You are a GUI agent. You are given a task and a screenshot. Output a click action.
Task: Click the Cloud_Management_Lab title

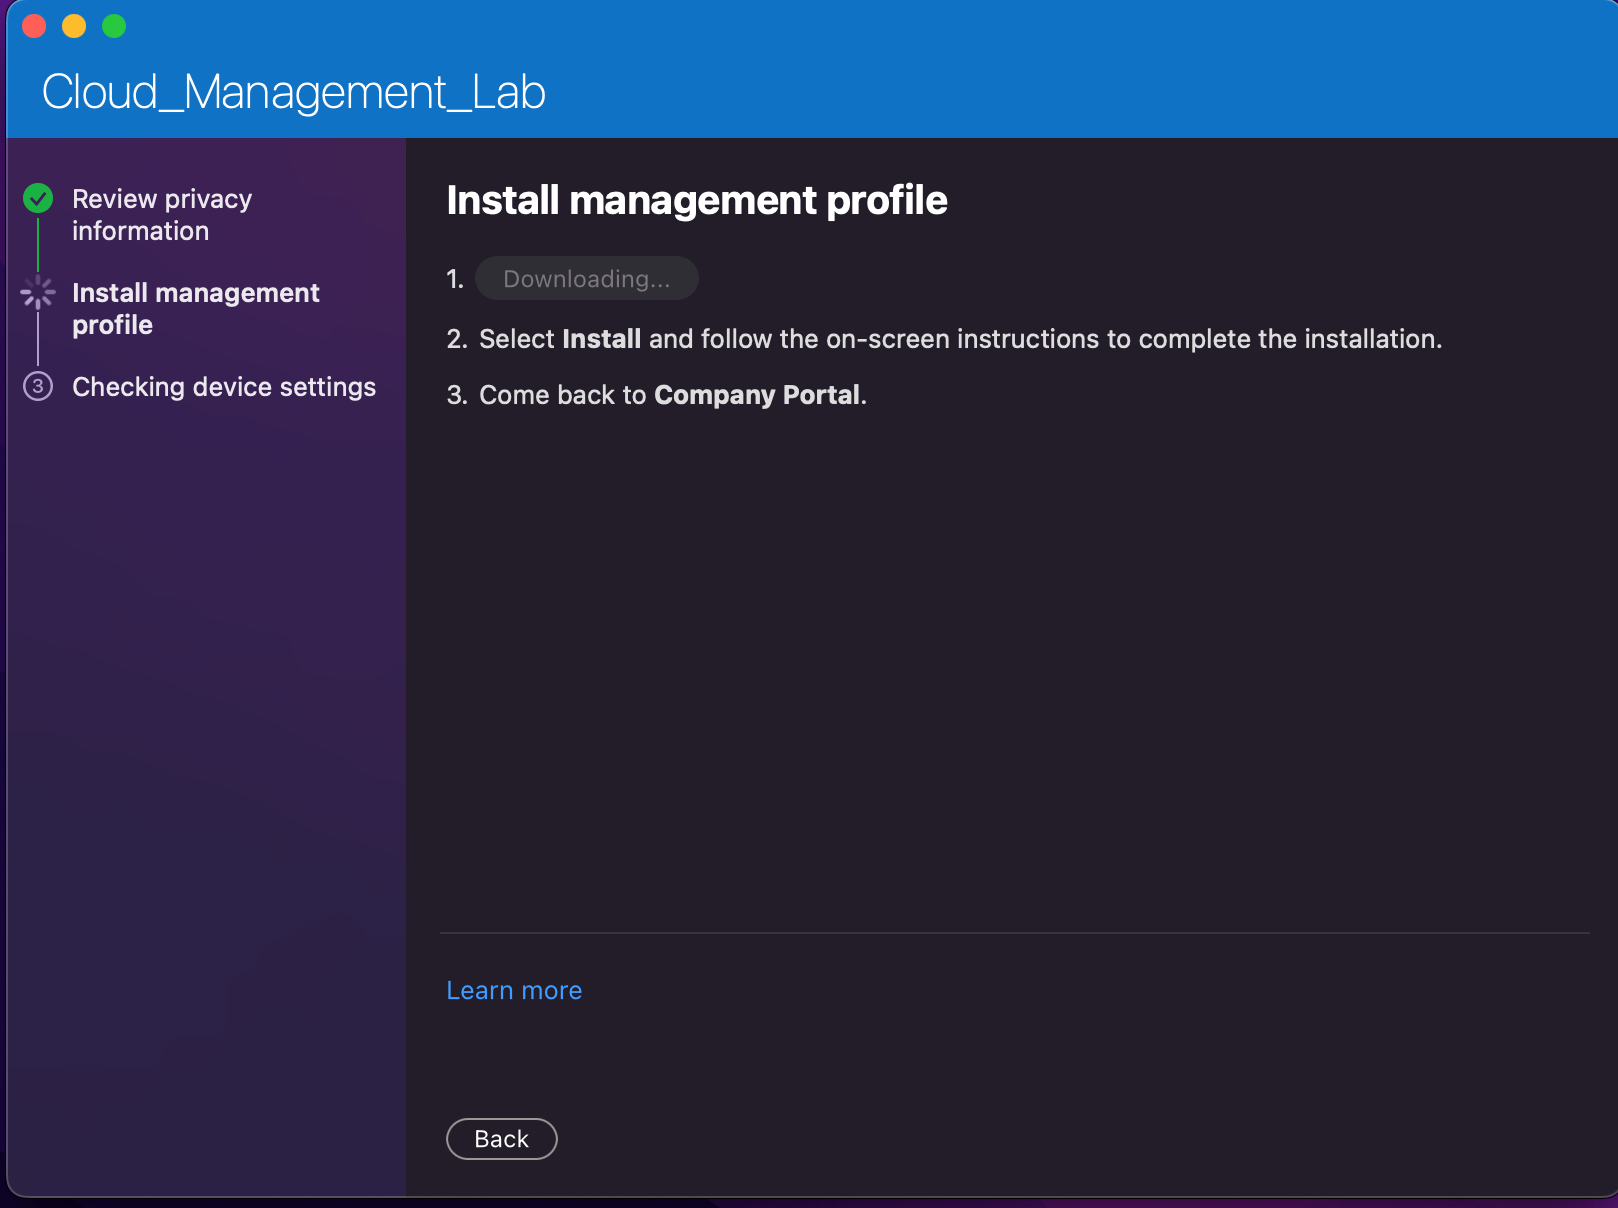[293, 92]
